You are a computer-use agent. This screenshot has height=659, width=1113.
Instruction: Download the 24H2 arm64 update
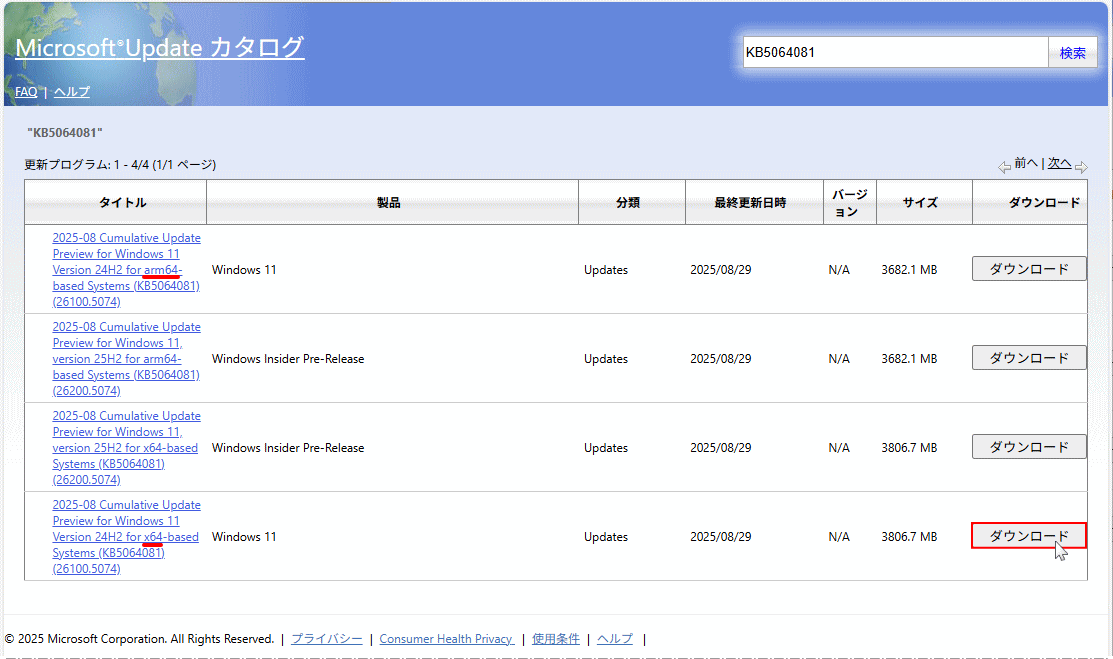(1029, 269)
